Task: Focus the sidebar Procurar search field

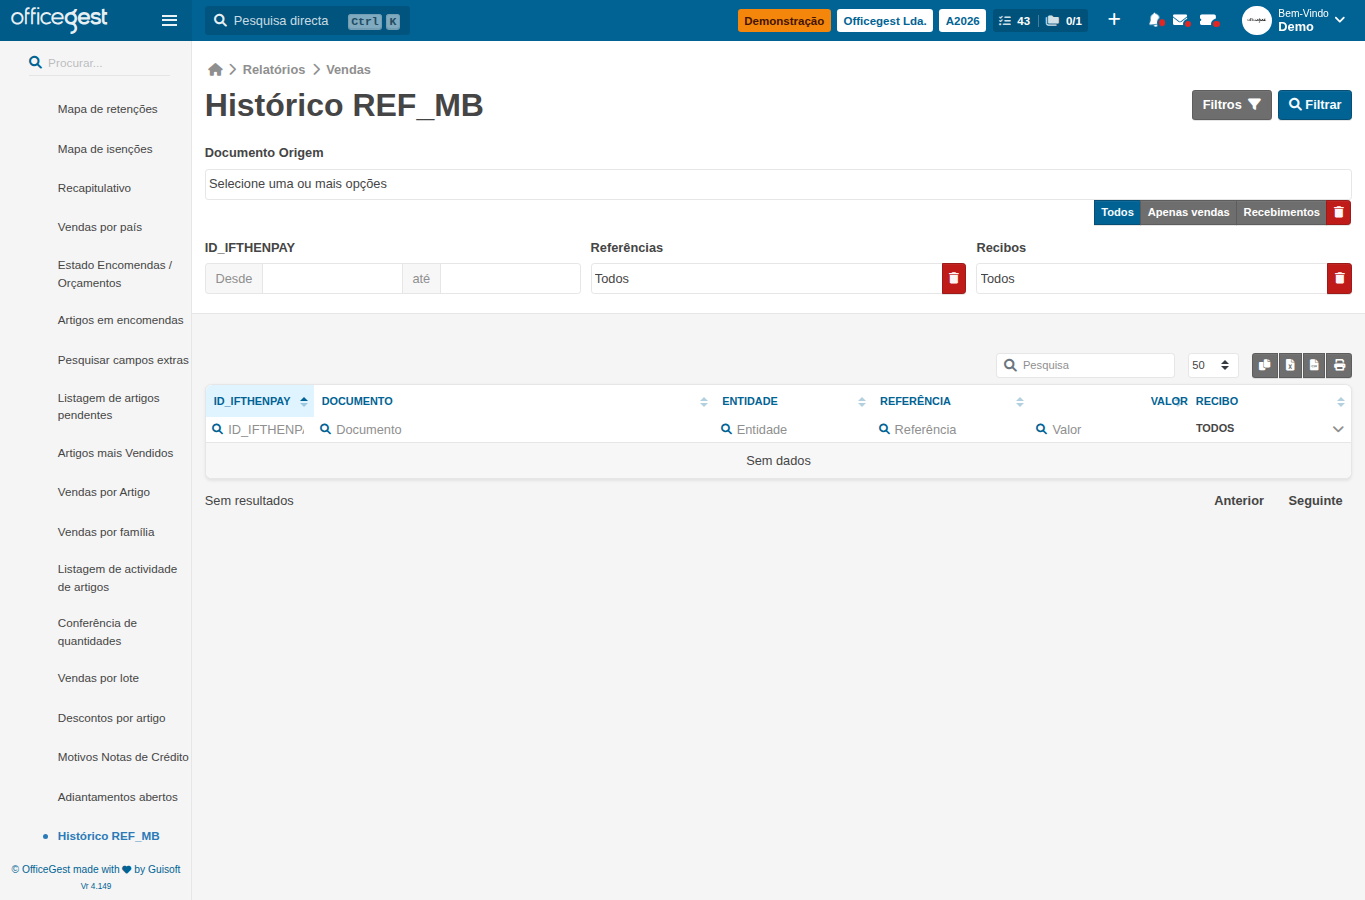Action: (x=100, y=62)
